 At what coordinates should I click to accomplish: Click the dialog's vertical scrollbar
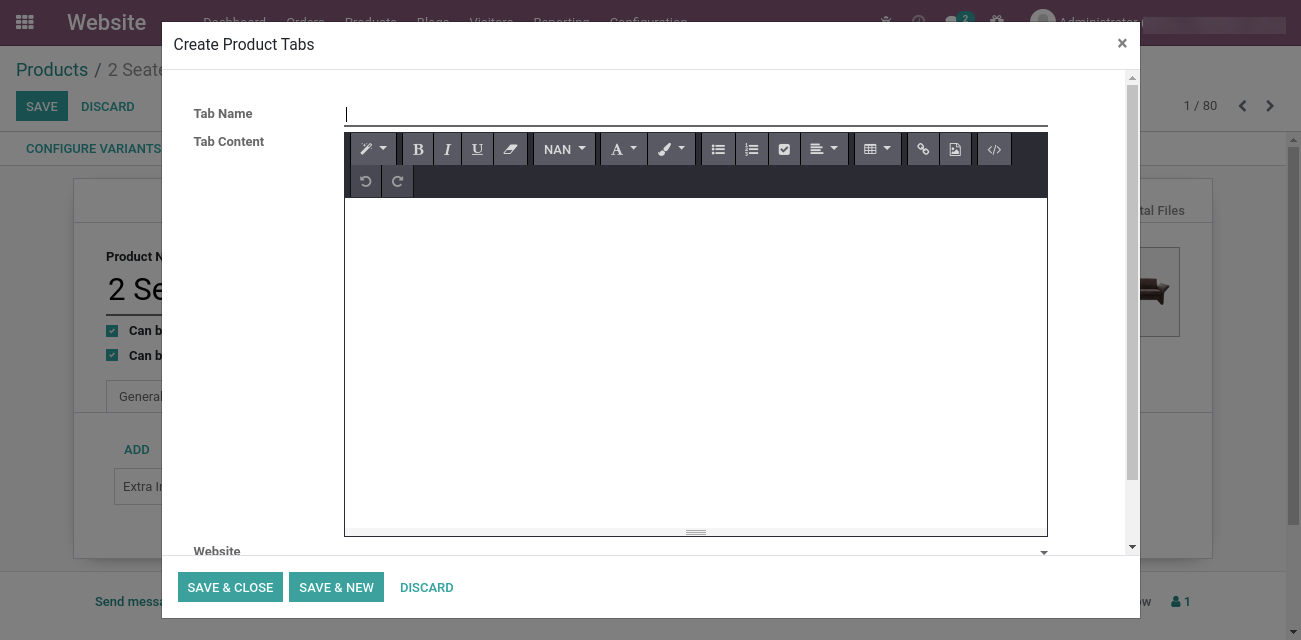(x=1132, y=280)
